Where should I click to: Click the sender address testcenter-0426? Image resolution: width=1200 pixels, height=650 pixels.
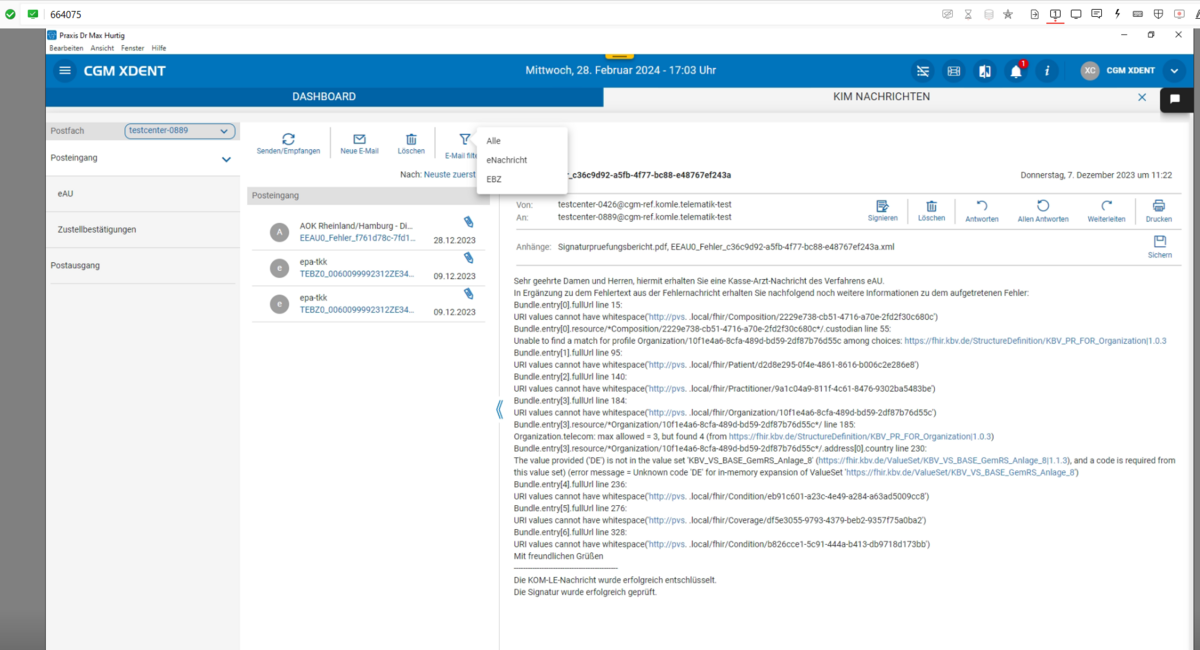(644, 205)
